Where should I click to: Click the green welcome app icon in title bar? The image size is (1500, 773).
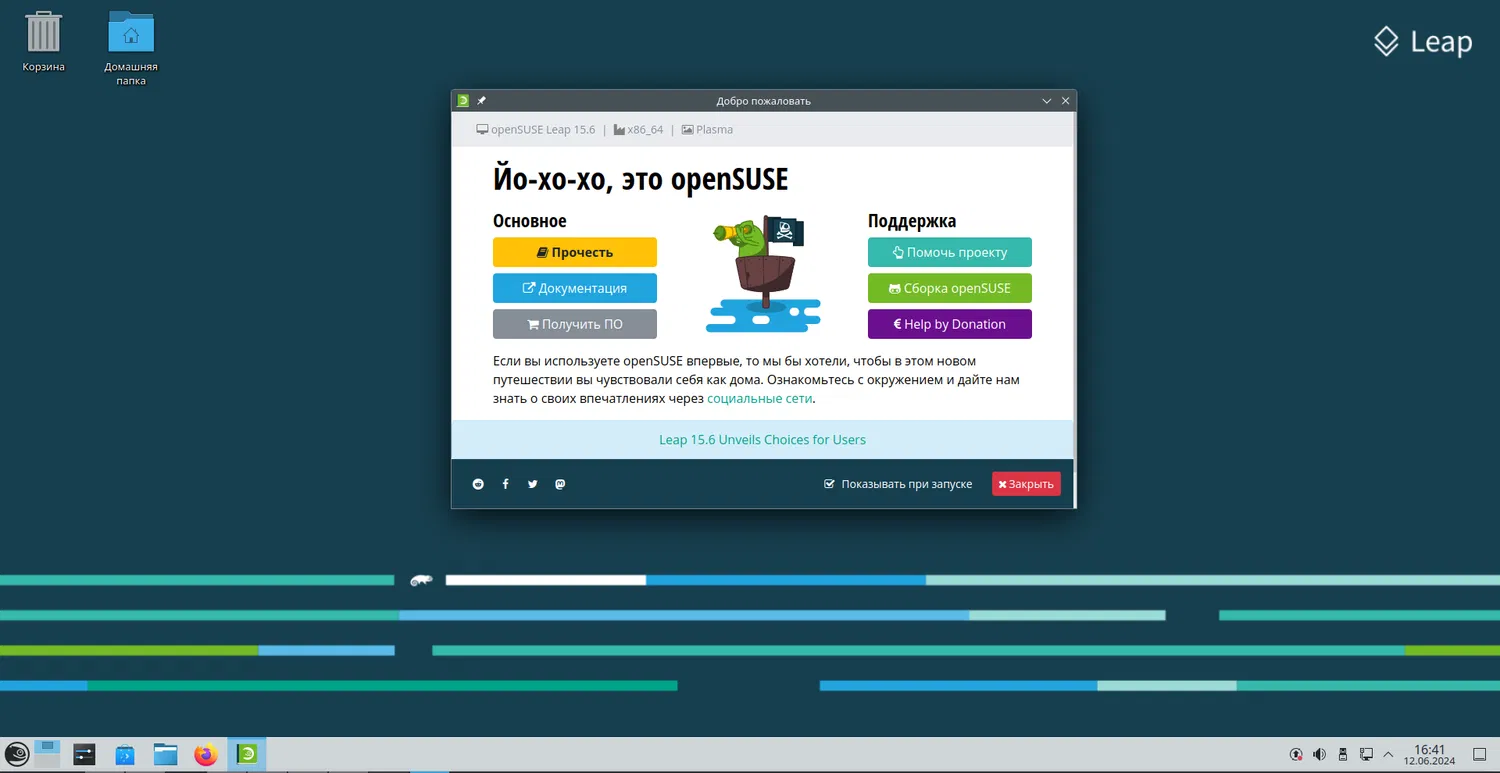[x=463, y=101]
